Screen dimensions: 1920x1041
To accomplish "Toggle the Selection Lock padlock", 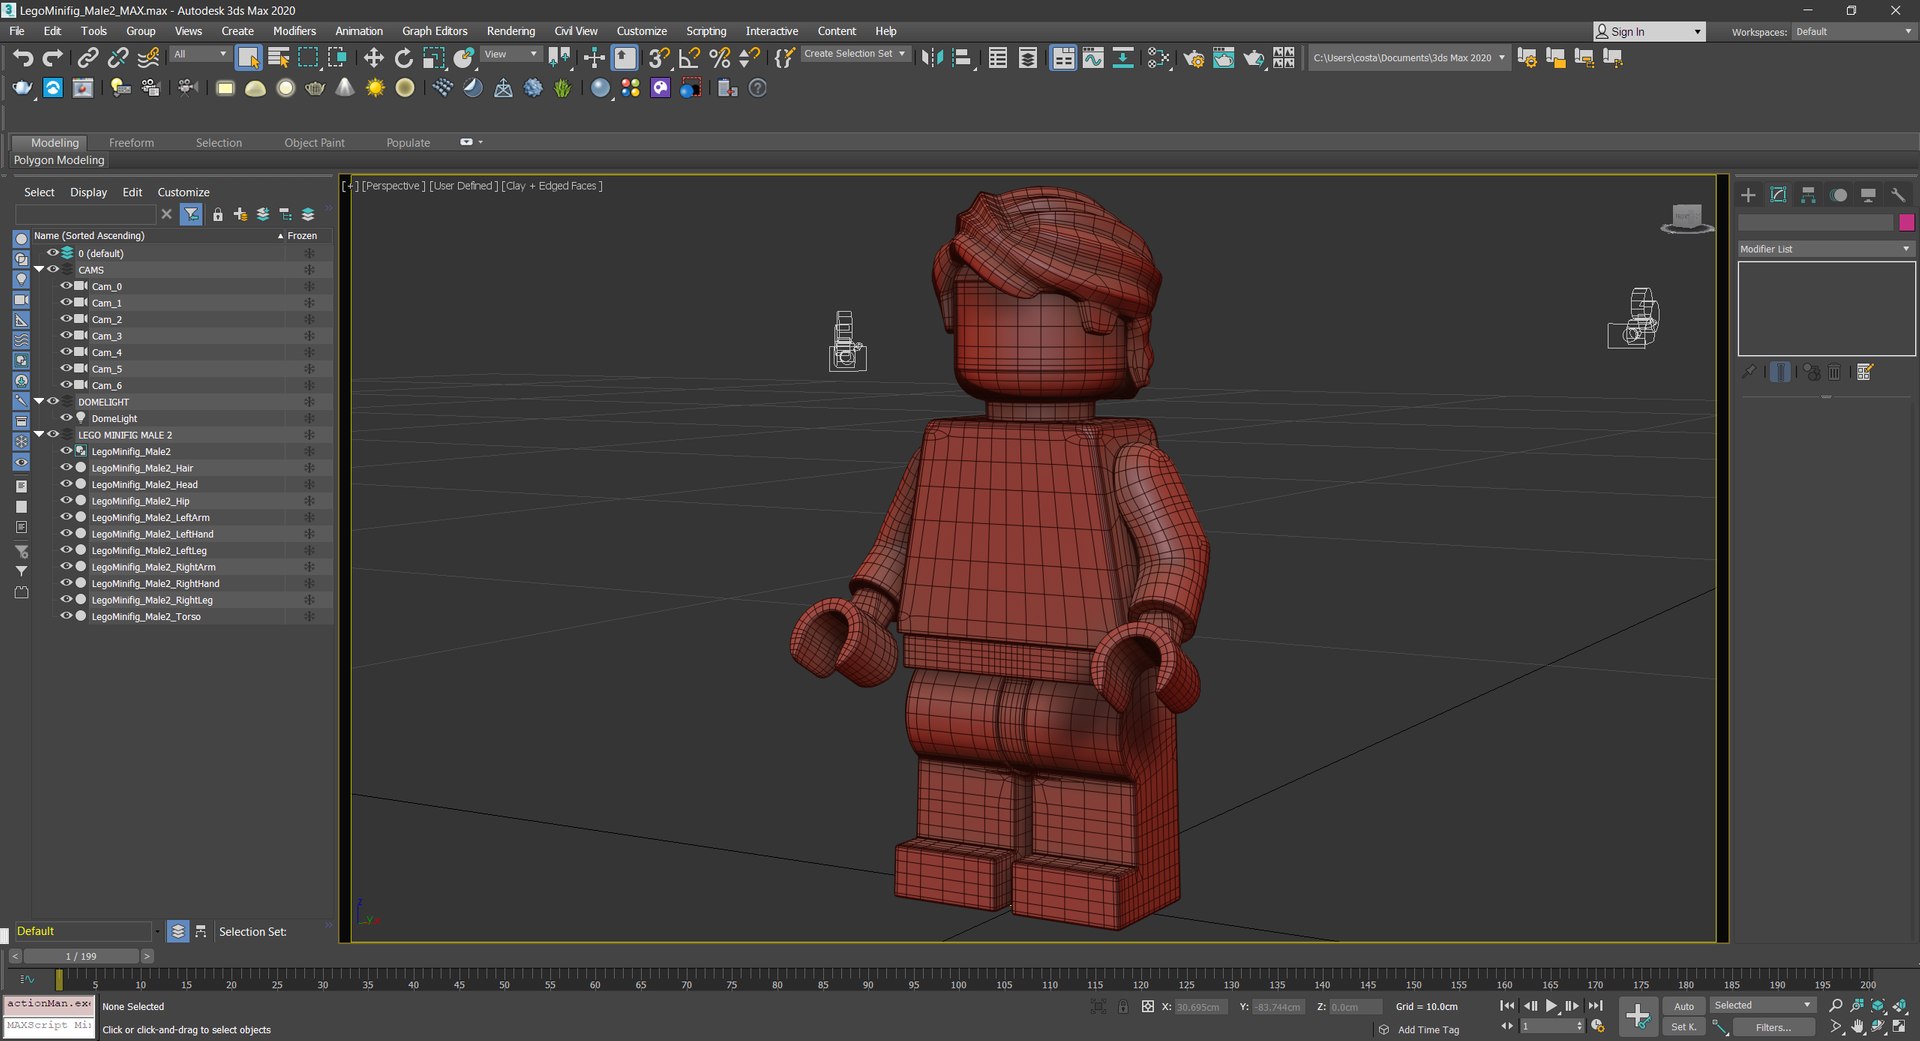I will pyautogui.click(x=1123, y=1007).
